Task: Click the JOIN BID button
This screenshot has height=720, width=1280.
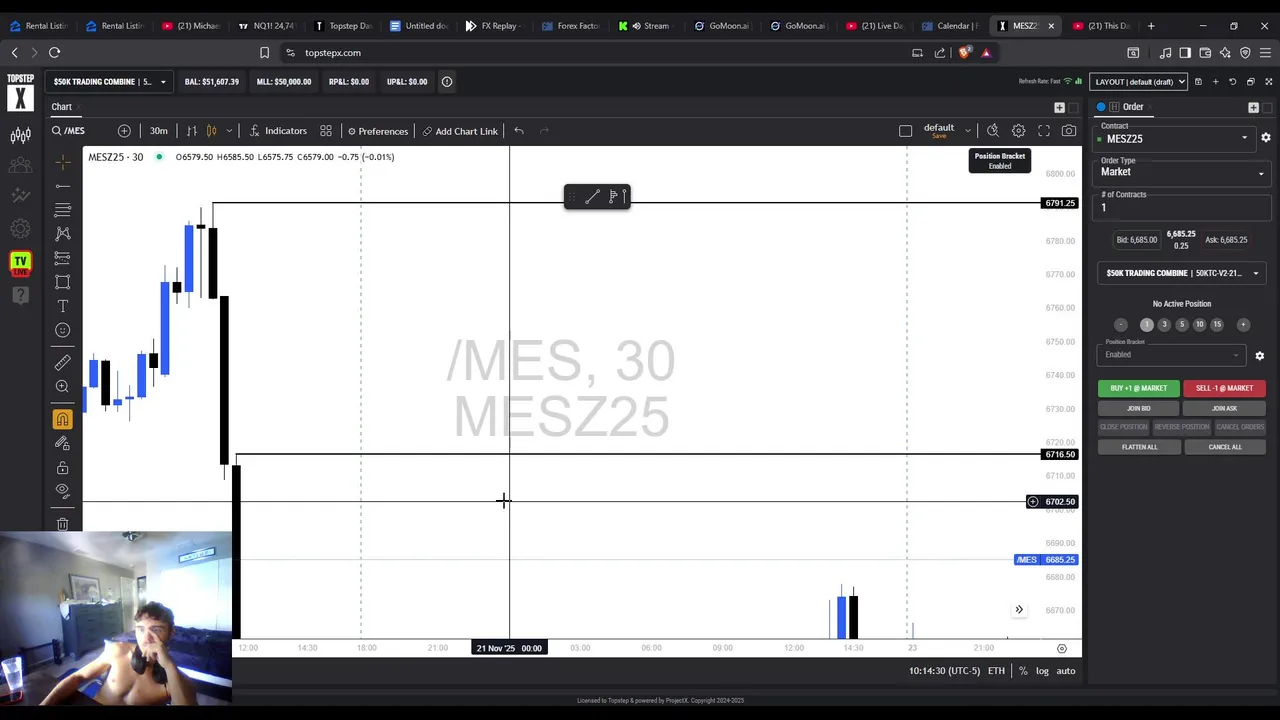Action: tap(1138, 408)
